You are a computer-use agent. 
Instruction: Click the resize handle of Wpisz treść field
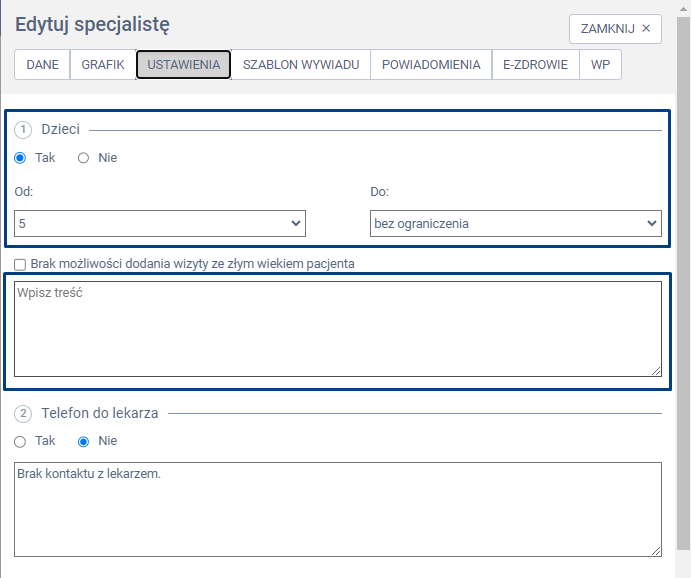pyautogui.click(x=656, y=370)
